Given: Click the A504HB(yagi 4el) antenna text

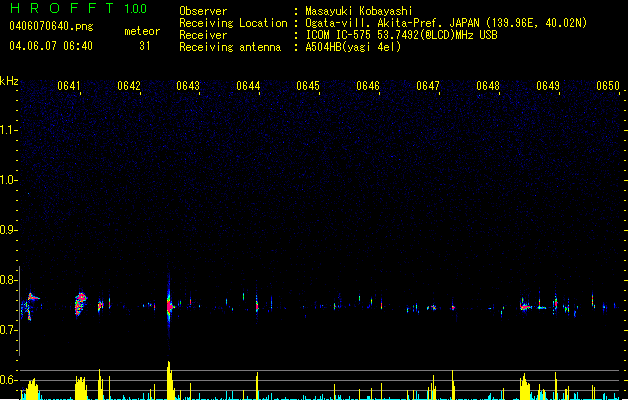Looking at the screenshot, I should pyautogui.click(x=353, y=47).
